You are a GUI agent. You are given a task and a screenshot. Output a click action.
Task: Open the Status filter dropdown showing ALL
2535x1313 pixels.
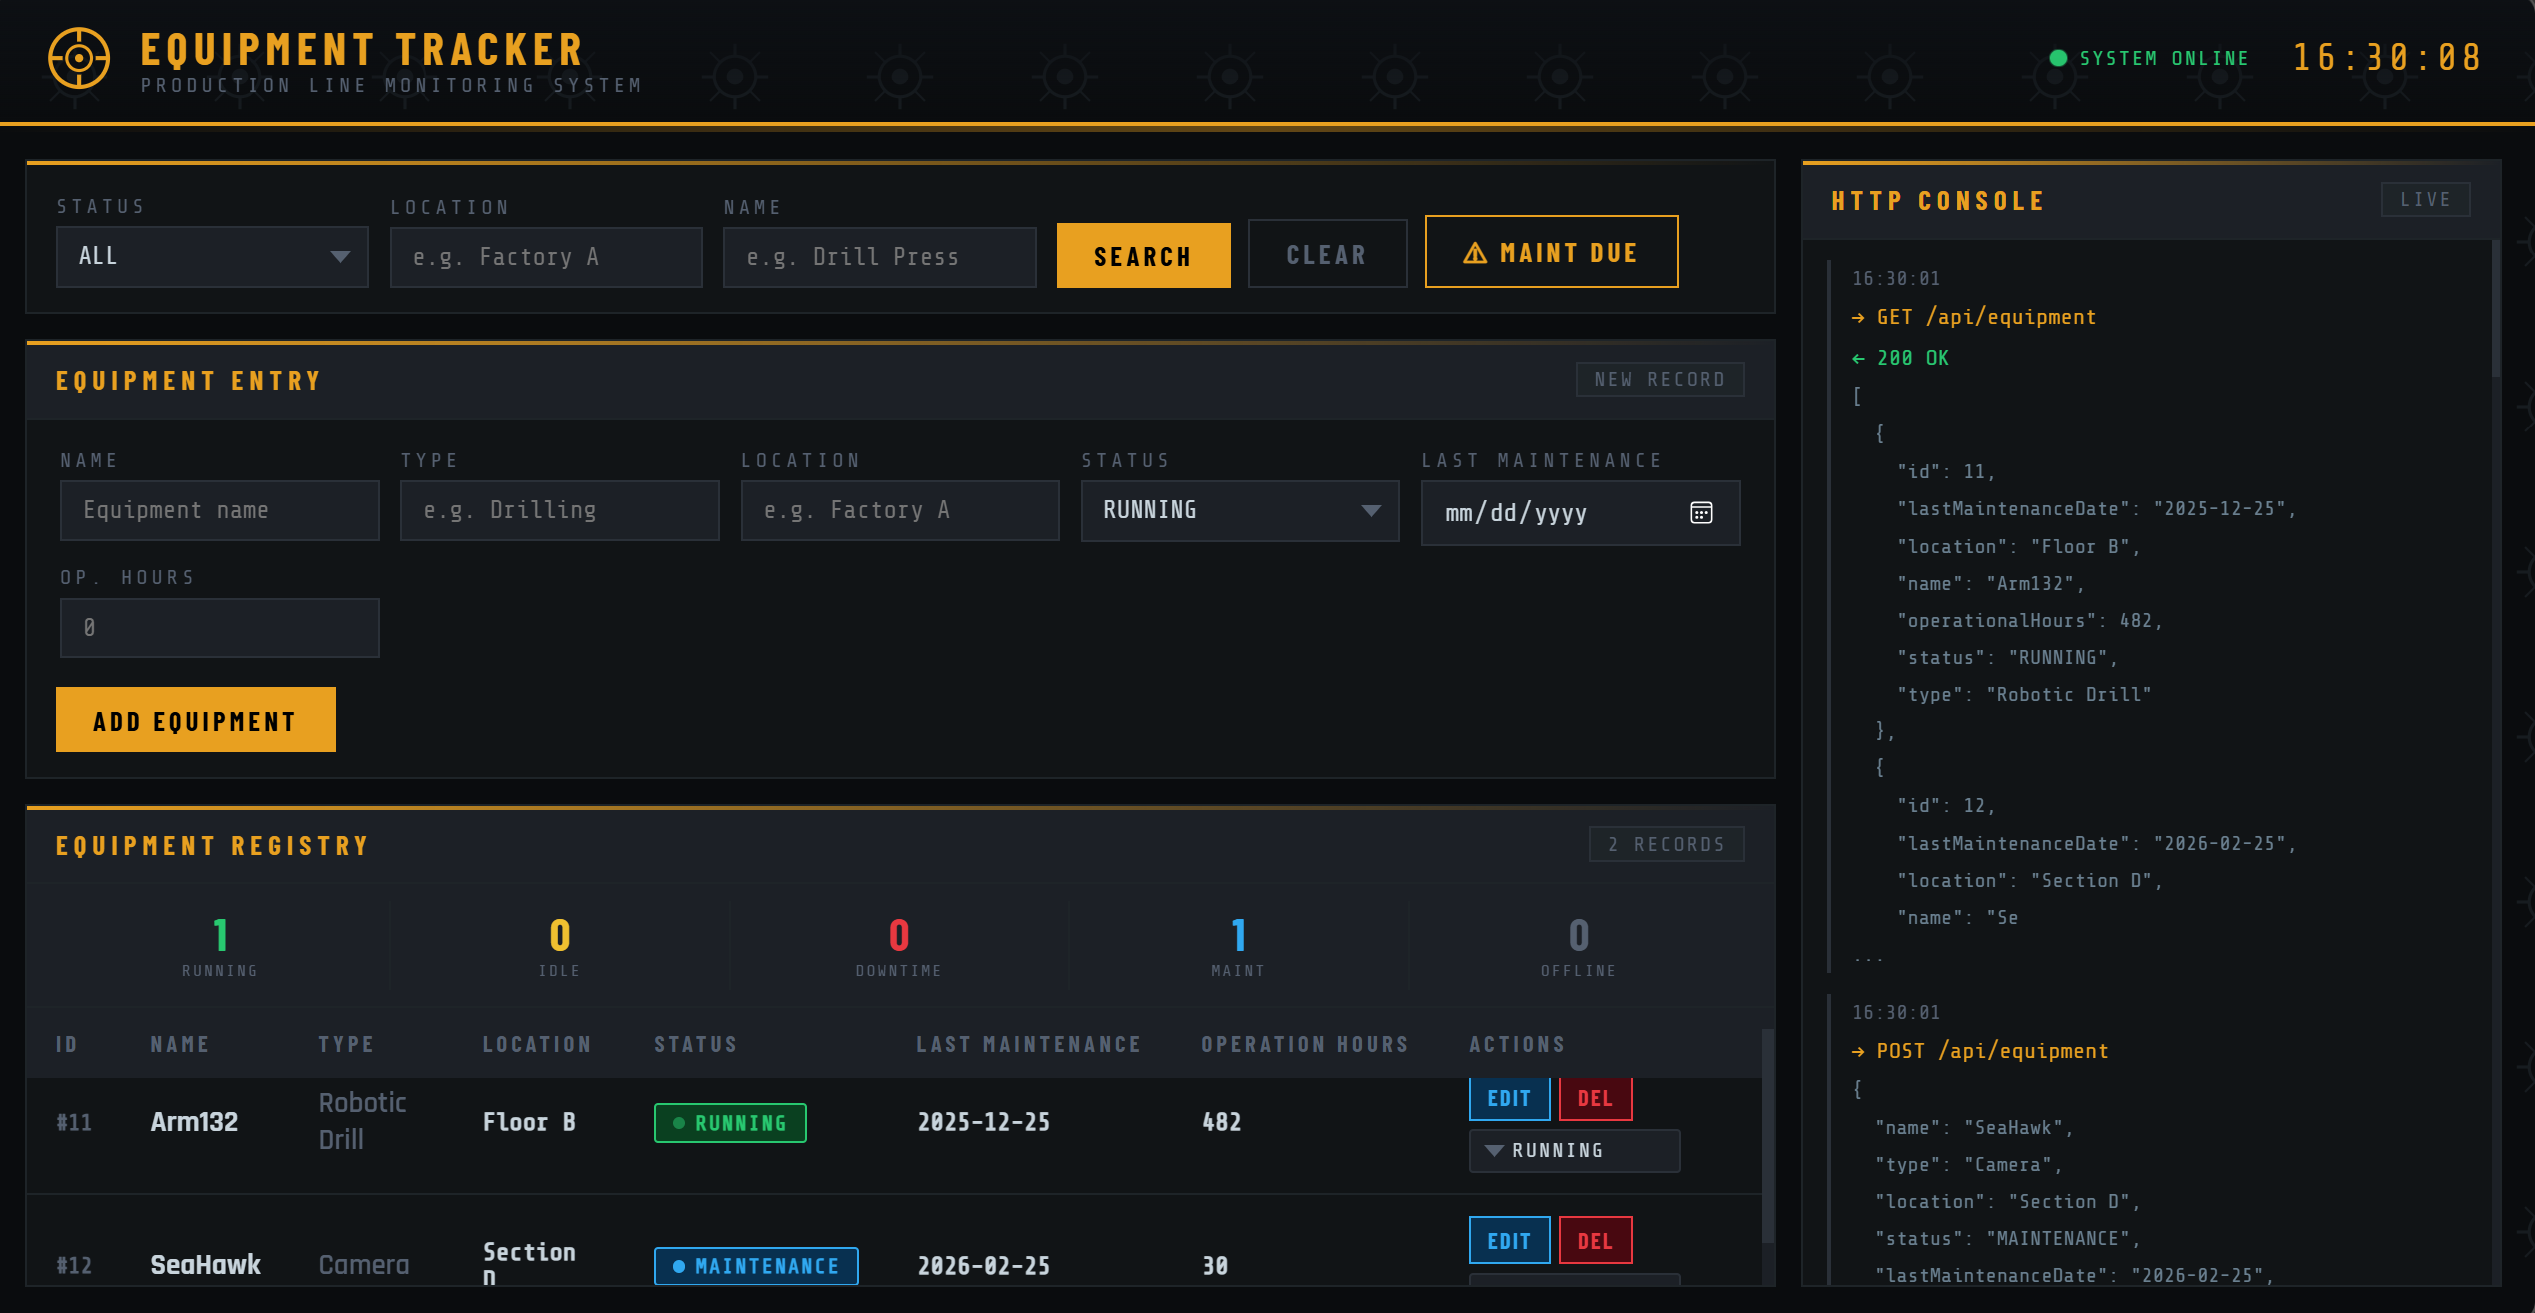point(212,257)
